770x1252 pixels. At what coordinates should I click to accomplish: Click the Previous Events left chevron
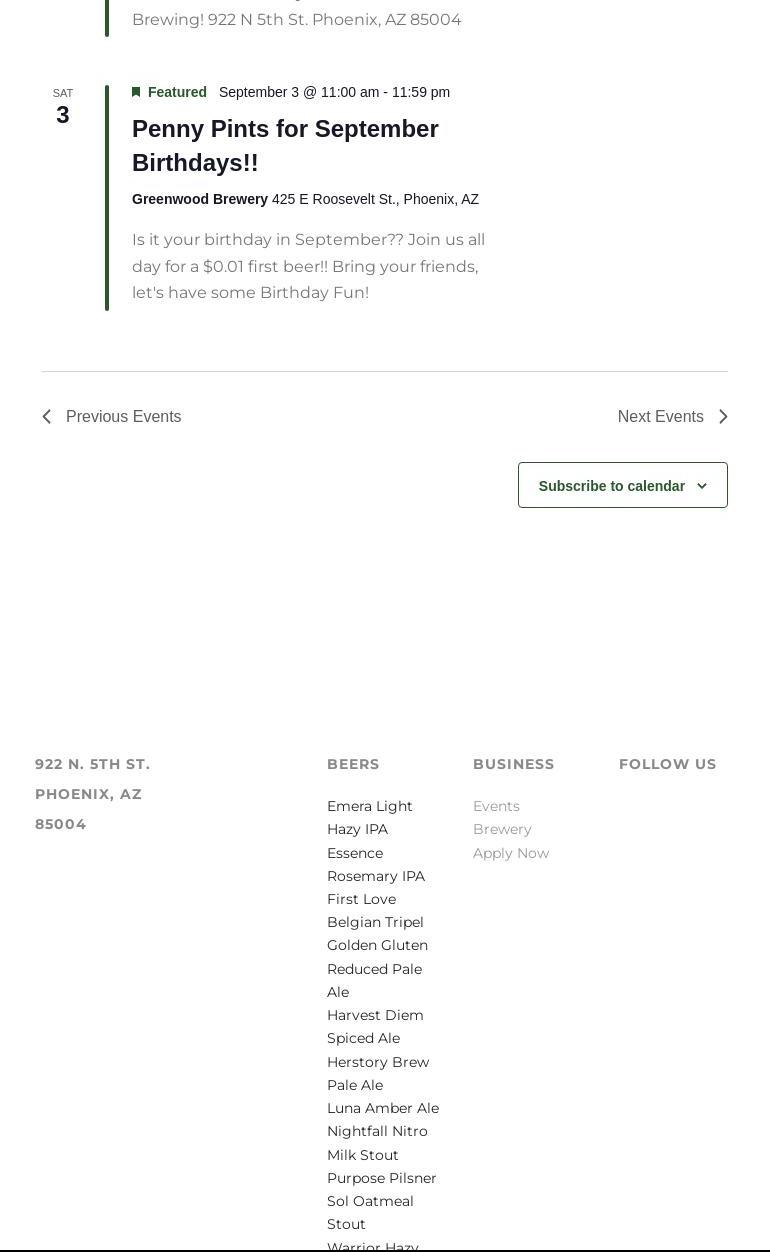[47, 417]
